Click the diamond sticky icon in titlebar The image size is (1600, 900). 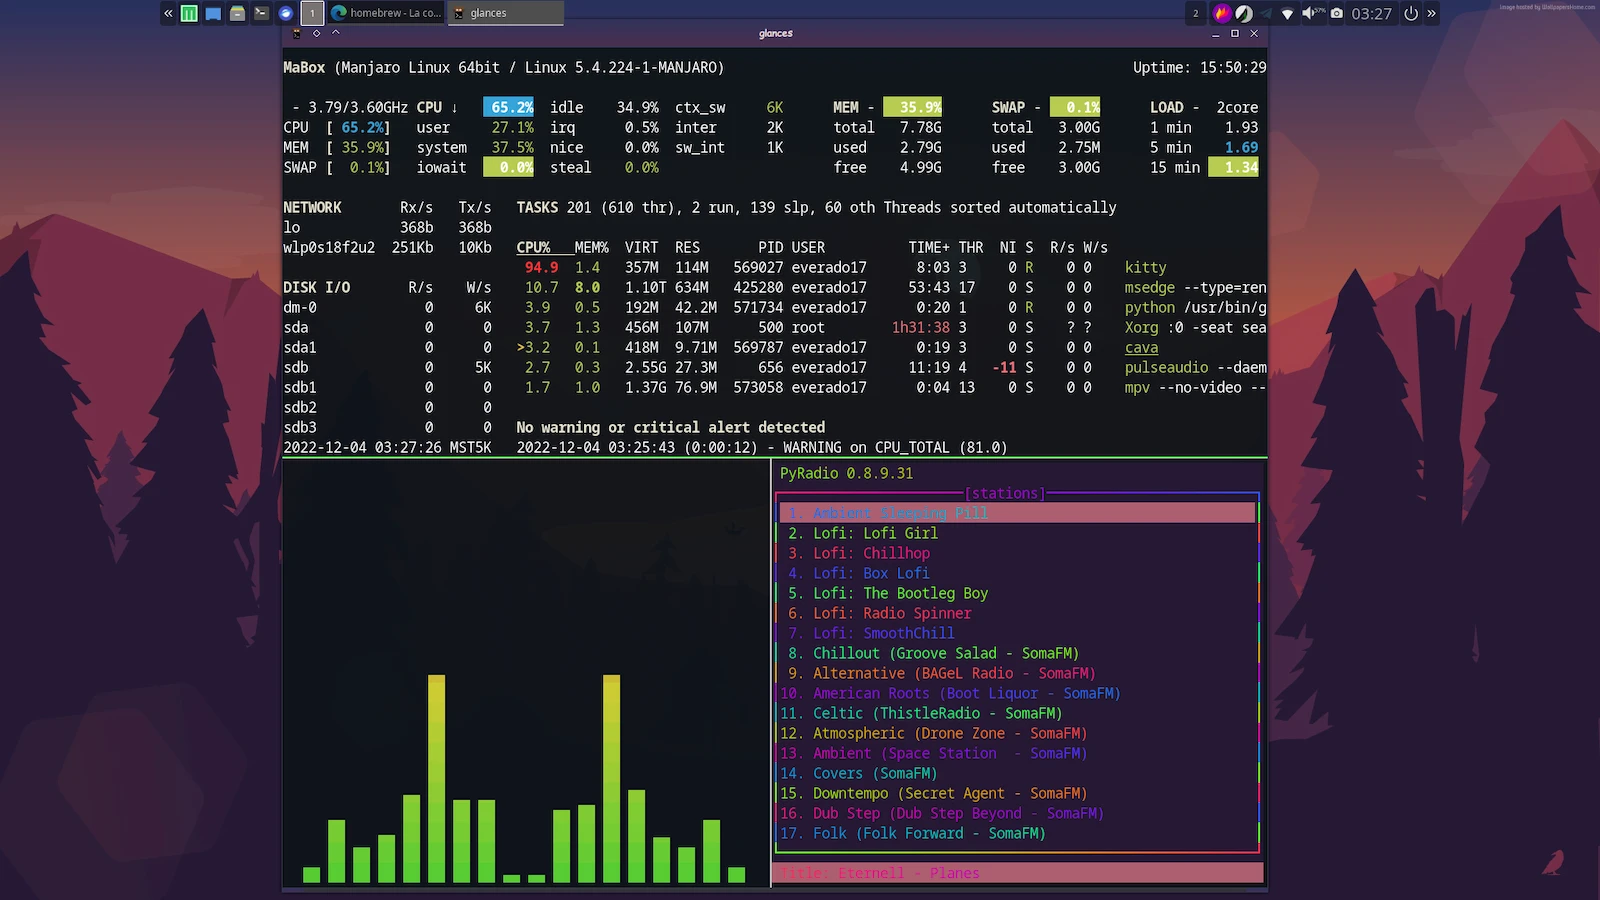[x=316, y=33]
